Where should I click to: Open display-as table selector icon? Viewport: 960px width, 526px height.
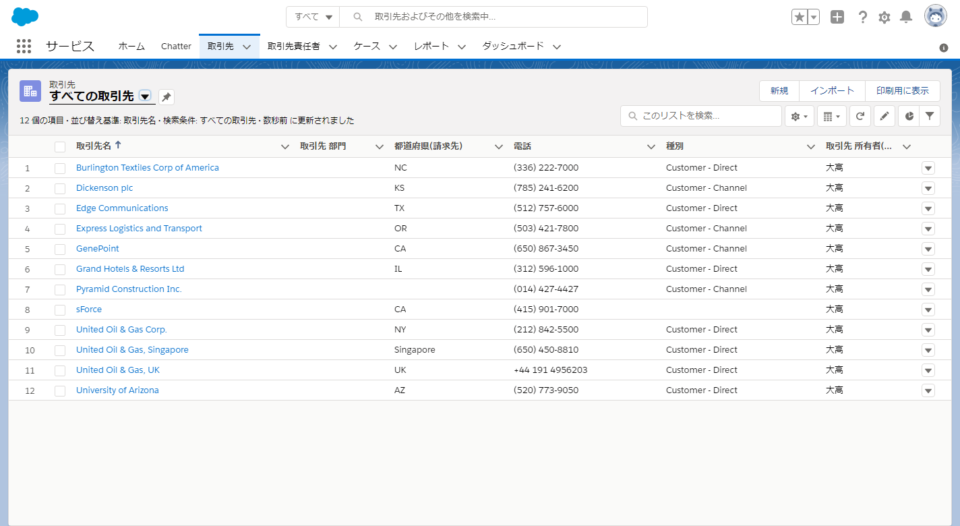831,116
